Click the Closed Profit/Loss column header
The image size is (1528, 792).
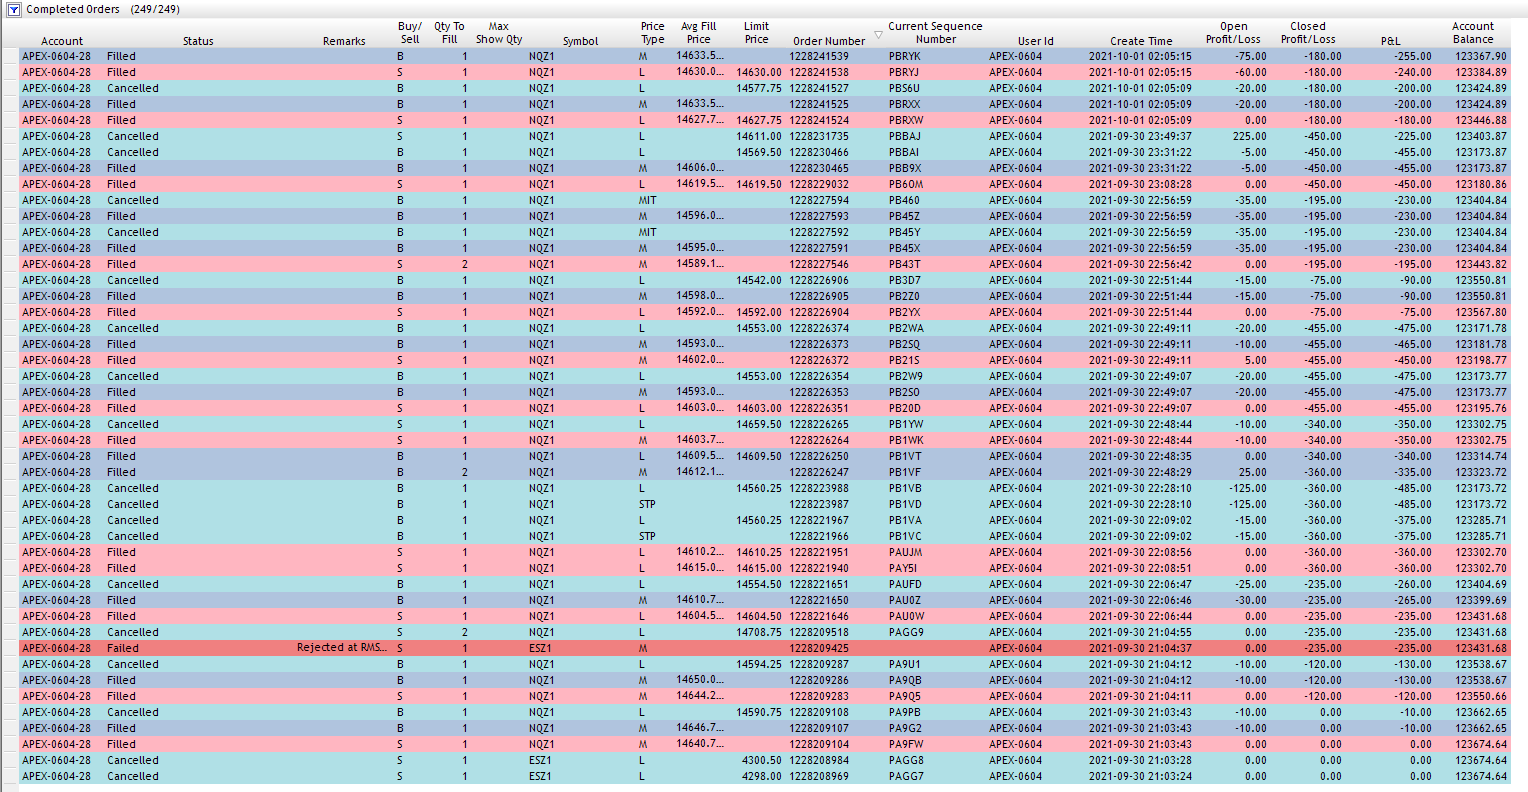1308,33
